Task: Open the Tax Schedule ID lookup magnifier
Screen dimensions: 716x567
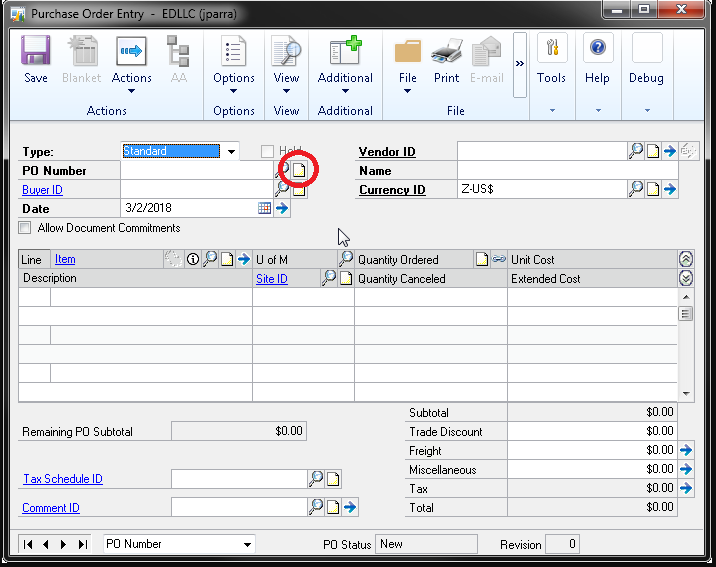Action: [316, 479]
